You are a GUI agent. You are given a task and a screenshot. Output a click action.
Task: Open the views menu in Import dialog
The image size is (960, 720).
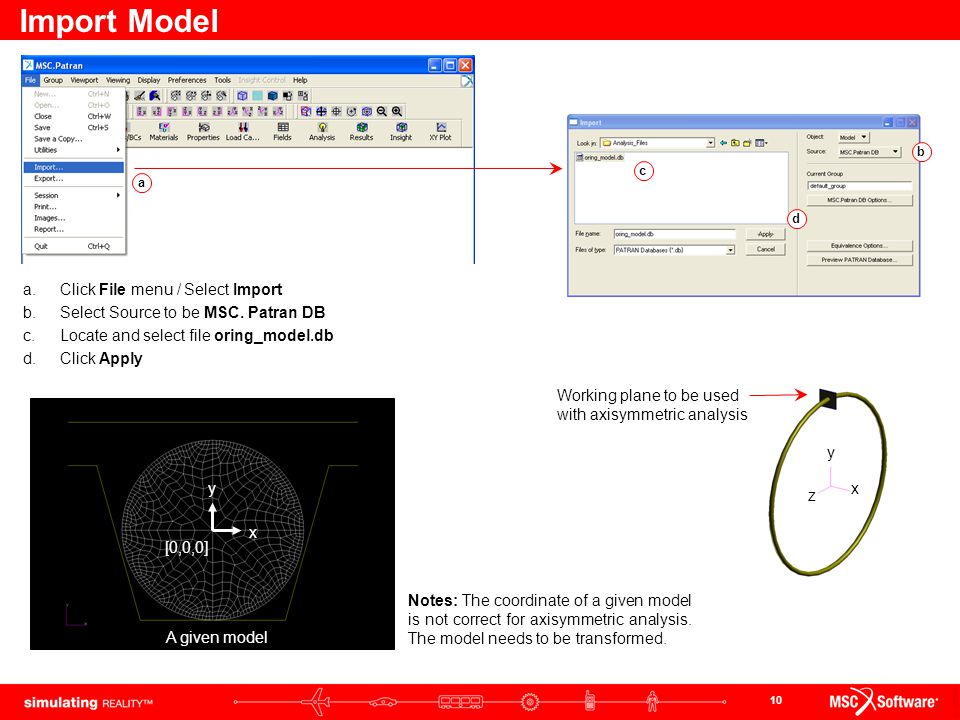[x=761, y=143]
